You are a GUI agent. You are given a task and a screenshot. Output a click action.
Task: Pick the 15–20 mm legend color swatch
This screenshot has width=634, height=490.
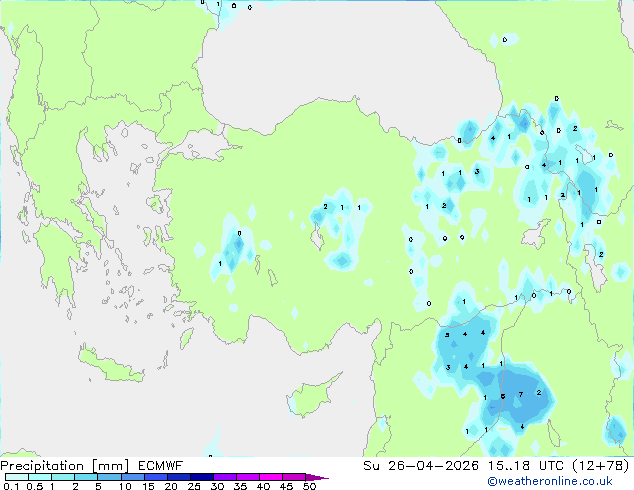pyautogui.click(x=155, y=477)
